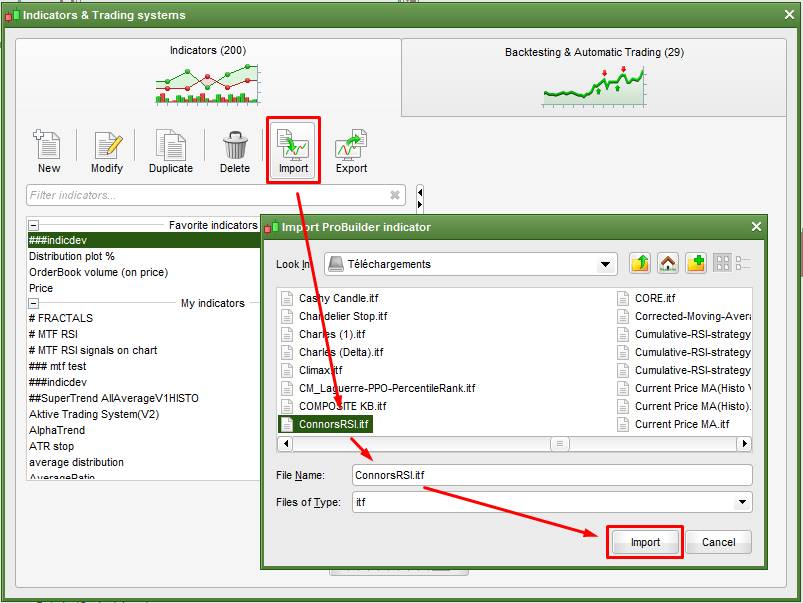Viewport: 803px width, 603px height.
Task: Select COMPOSITE KB.itf file
Action: pyautogui.click(x=343, y=406)
